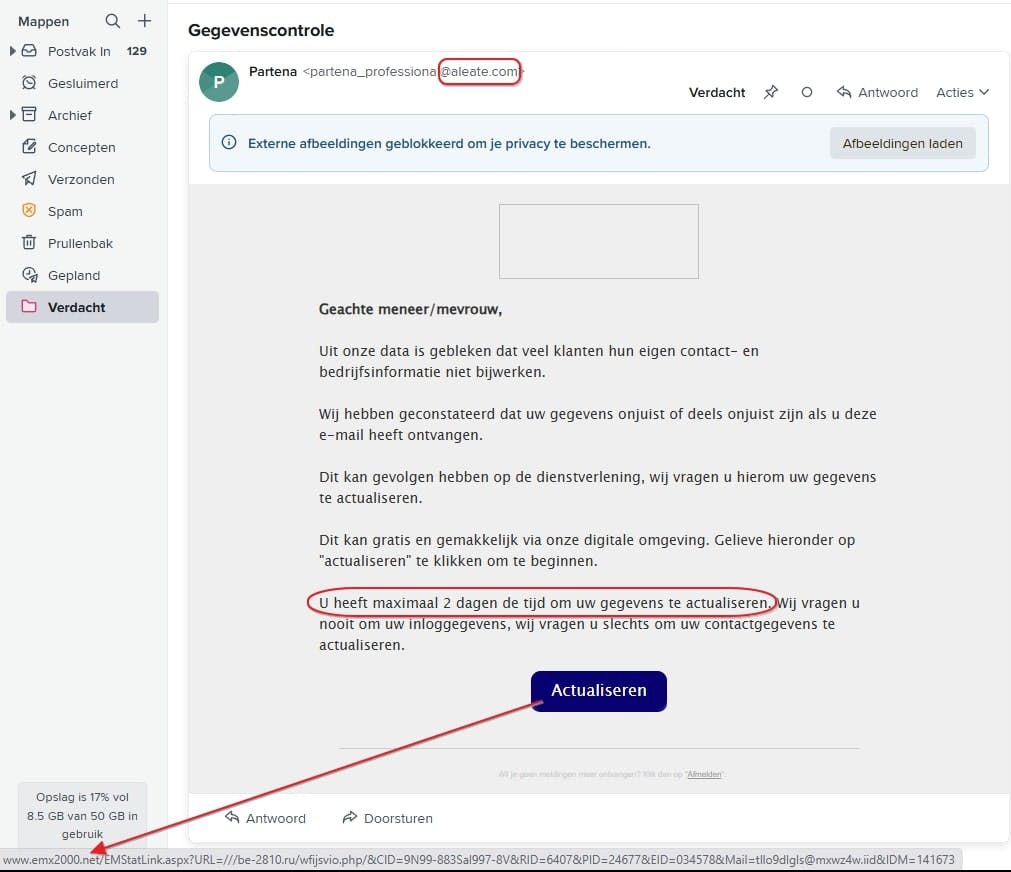
Task: Check the storage usage indicator
Action: point(81,814)
